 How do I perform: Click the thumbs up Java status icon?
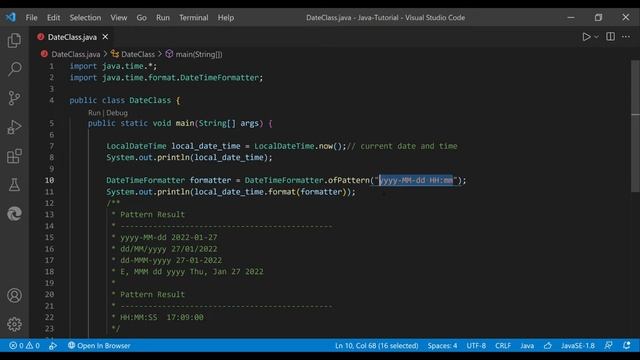(548, 345)
